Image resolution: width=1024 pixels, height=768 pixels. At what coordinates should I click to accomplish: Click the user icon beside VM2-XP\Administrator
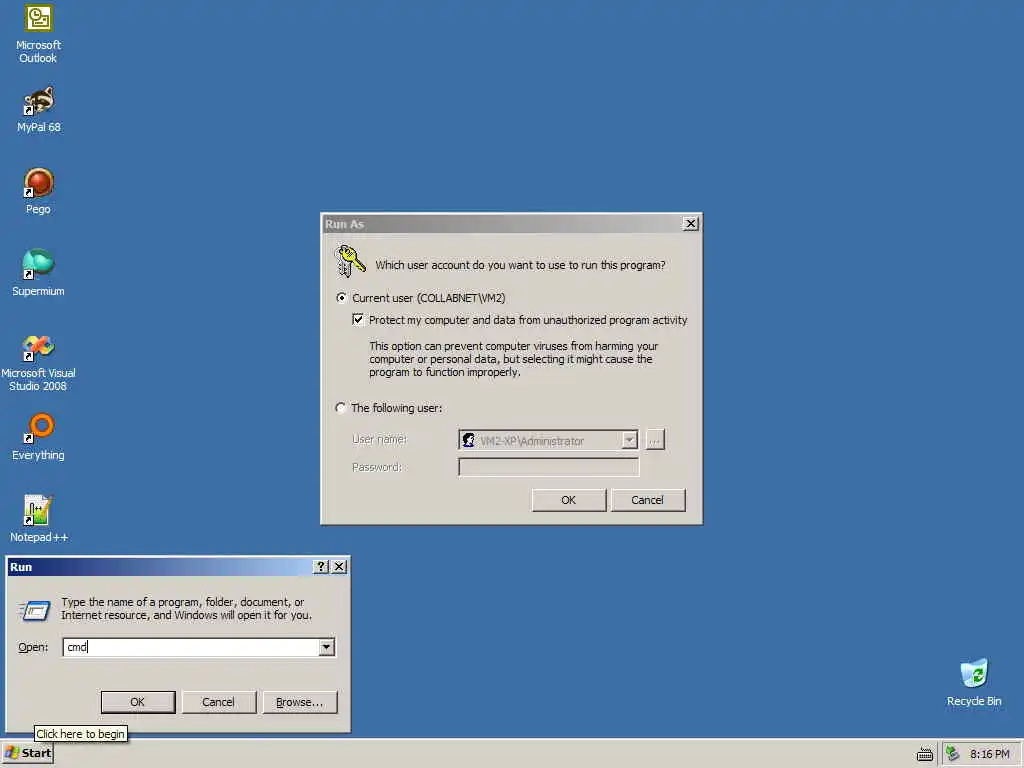pyautogui.click(x=468, y=440)
